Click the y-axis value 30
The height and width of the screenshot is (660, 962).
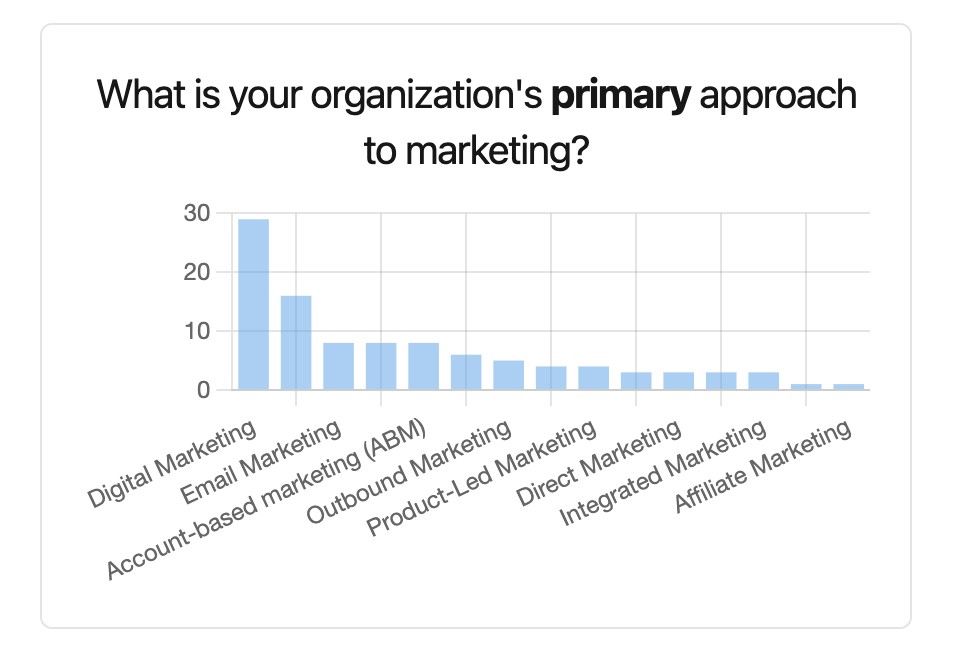[196, 213]
